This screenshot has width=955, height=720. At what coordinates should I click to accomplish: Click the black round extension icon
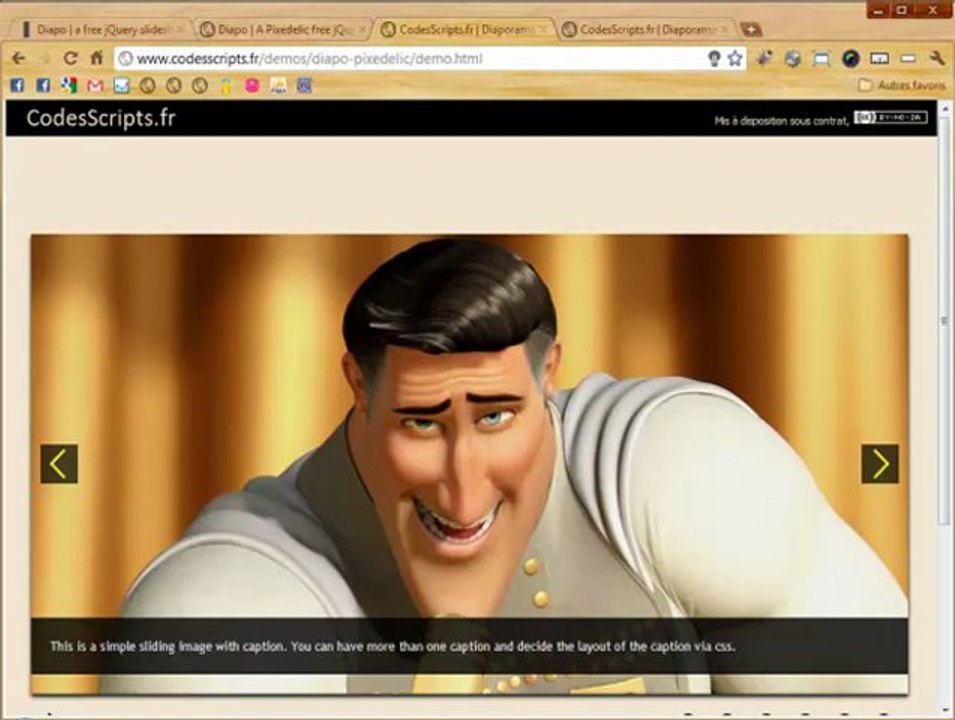point(850,58)
